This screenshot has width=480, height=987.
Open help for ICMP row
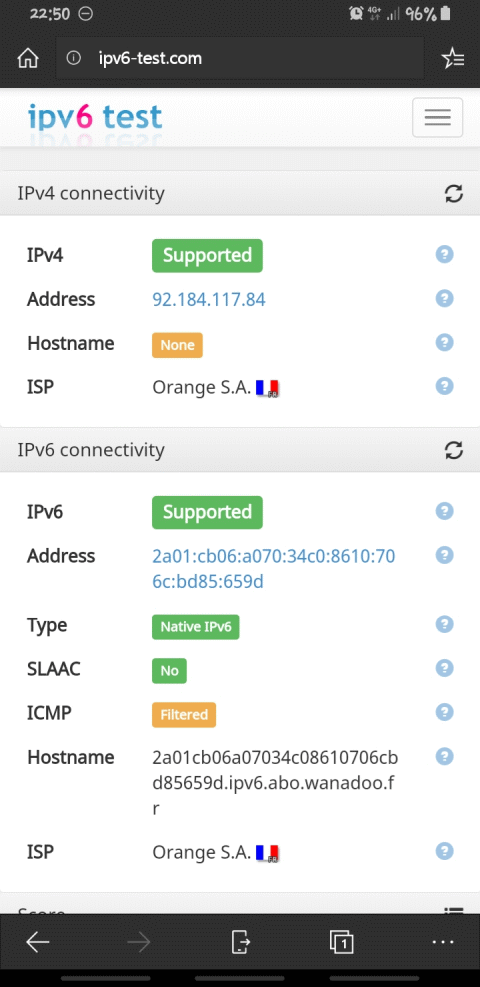point(444,712)
